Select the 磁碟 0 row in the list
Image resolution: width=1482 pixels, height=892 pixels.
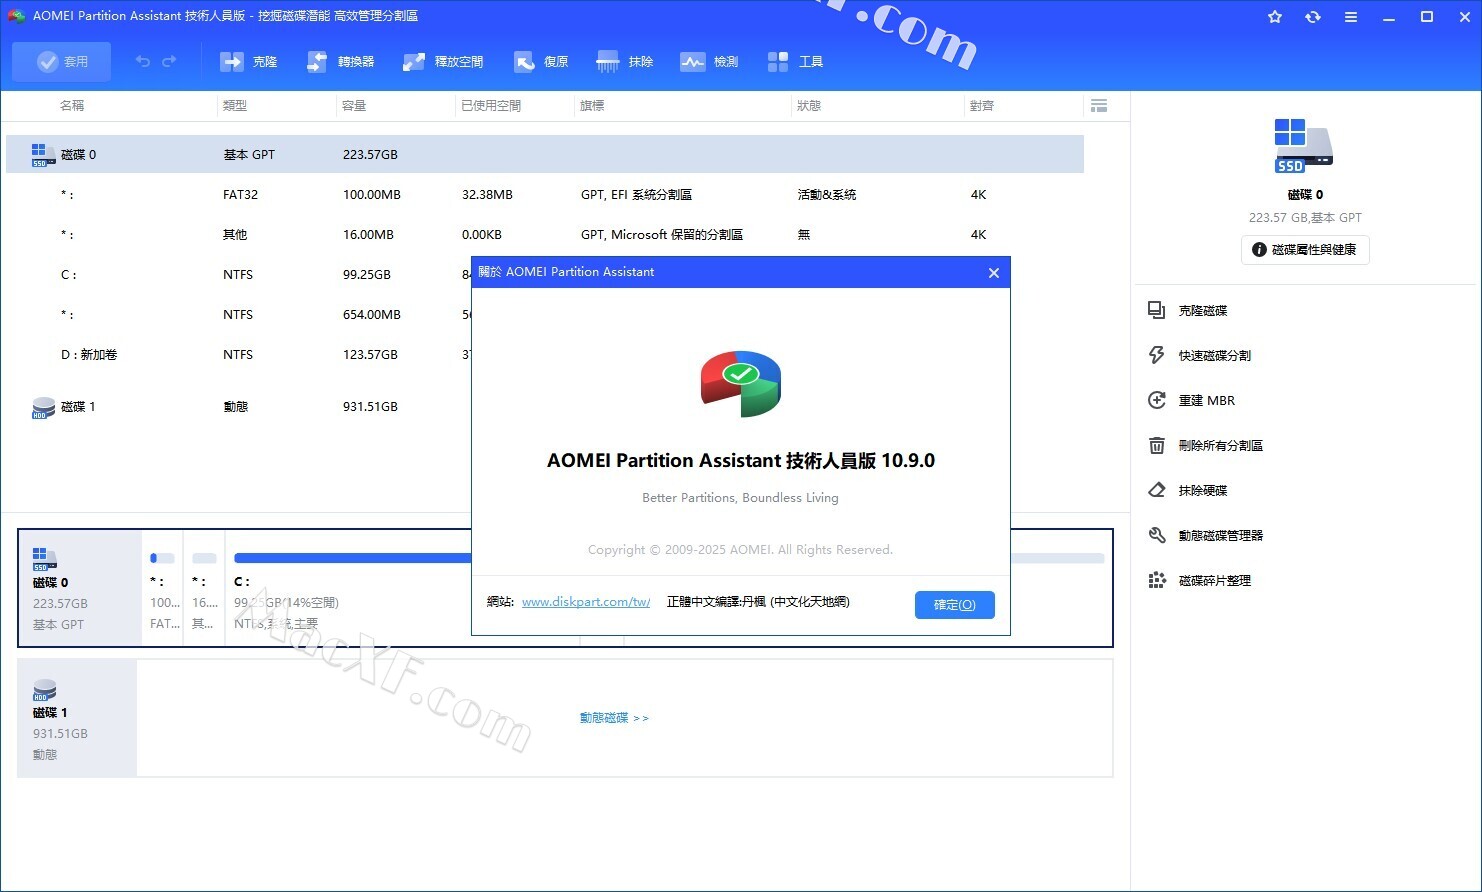(79, 155)
